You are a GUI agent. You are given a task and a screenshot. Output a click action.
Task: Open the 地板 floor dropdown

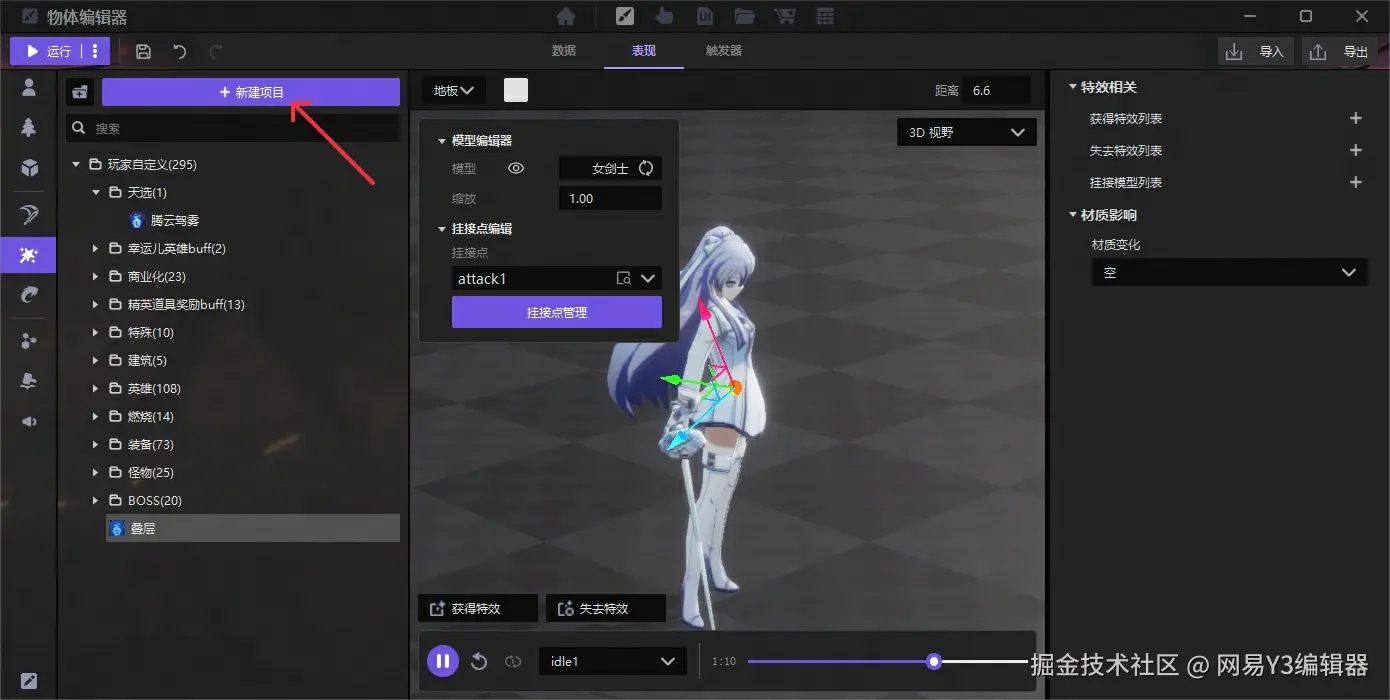[x=454, y=90]
